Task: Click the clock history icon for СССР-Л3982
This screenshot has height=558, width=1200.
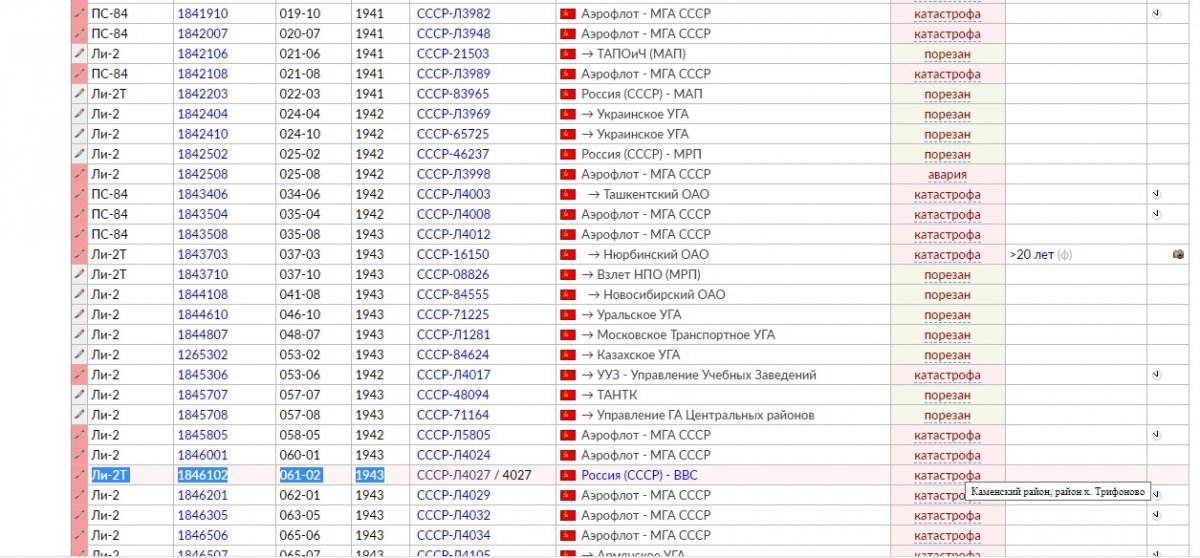Action: pyautogui.click(x=1156, y=14)
